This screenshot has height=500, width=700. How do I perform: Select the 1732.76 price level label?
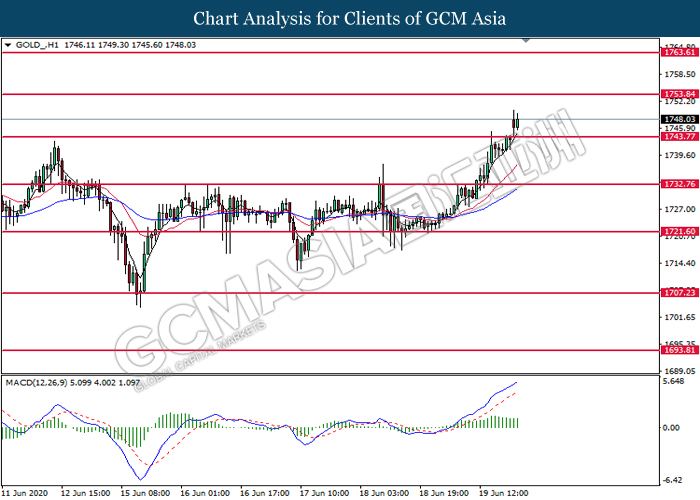click(x=679, y=184)
